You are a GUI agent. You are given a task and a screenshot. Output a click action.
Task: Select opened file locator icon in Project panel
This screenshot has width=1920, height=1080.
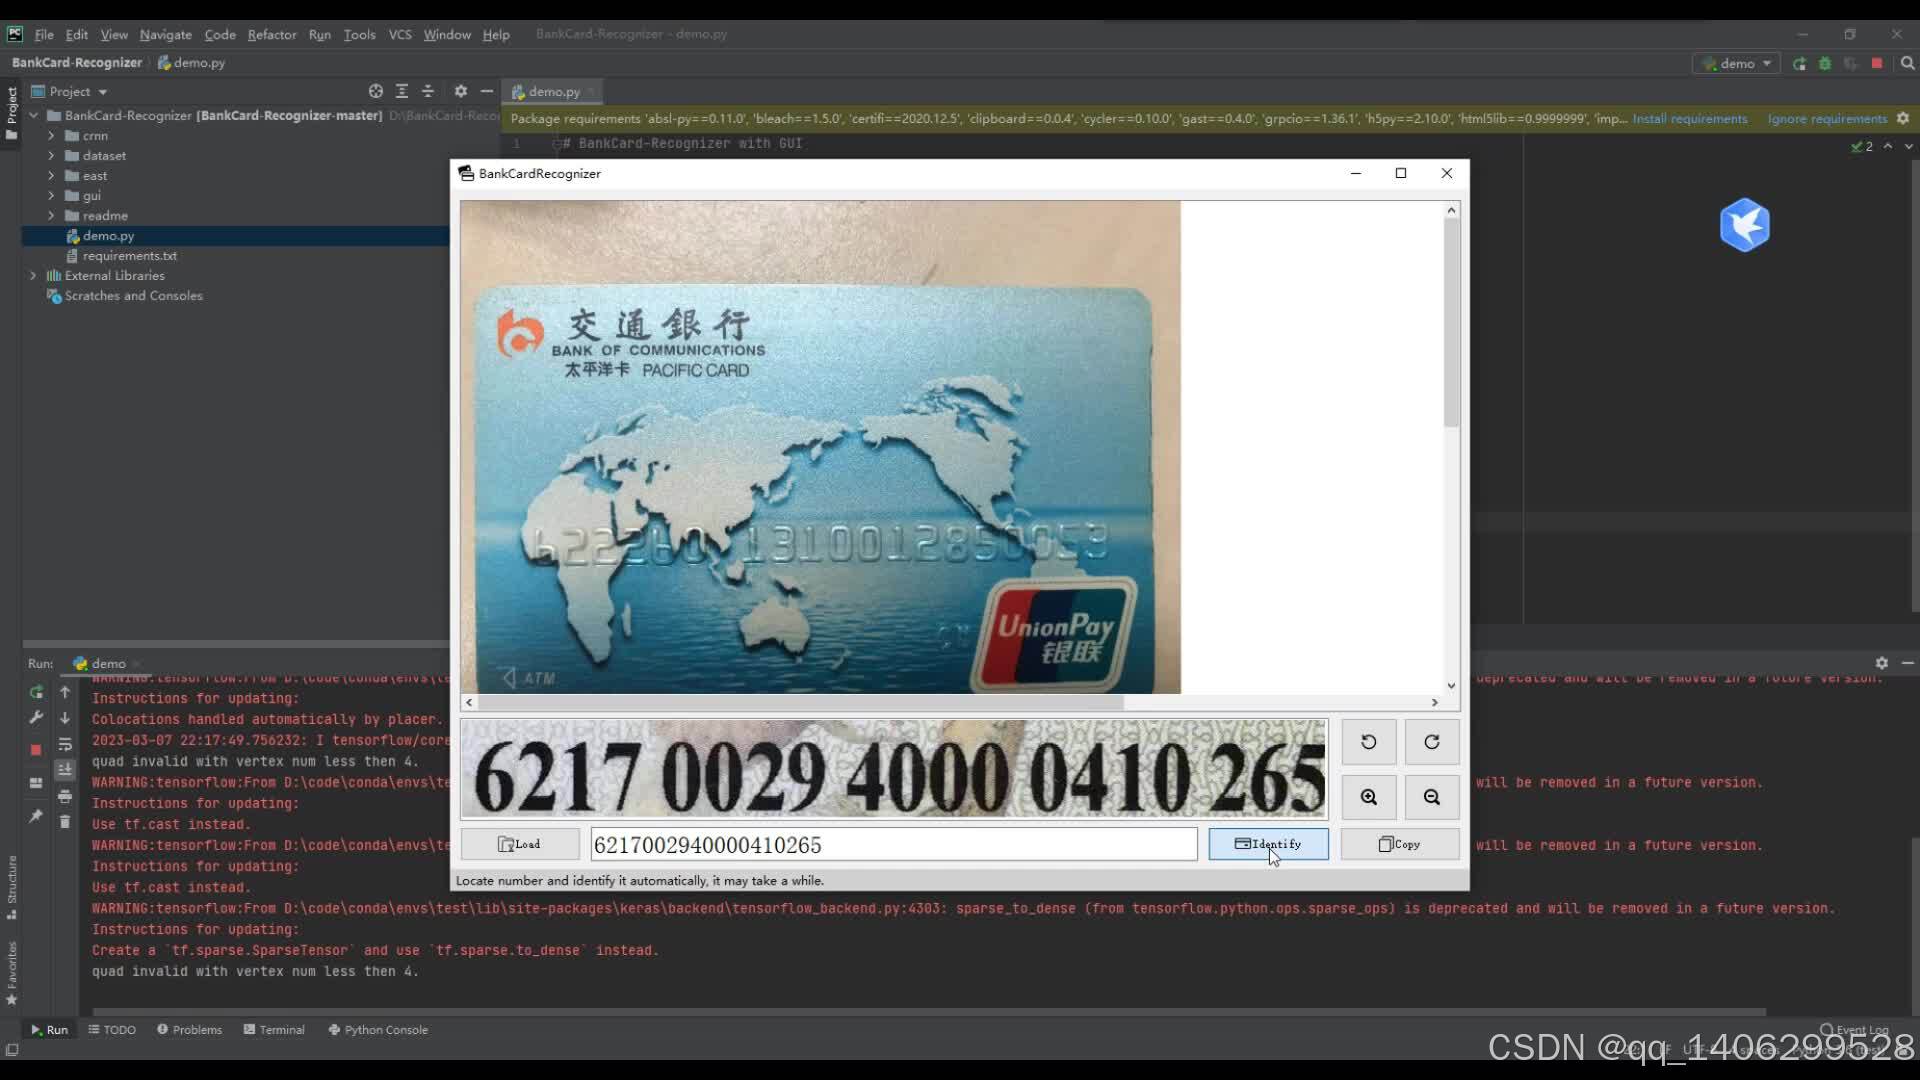click(376, 91)
